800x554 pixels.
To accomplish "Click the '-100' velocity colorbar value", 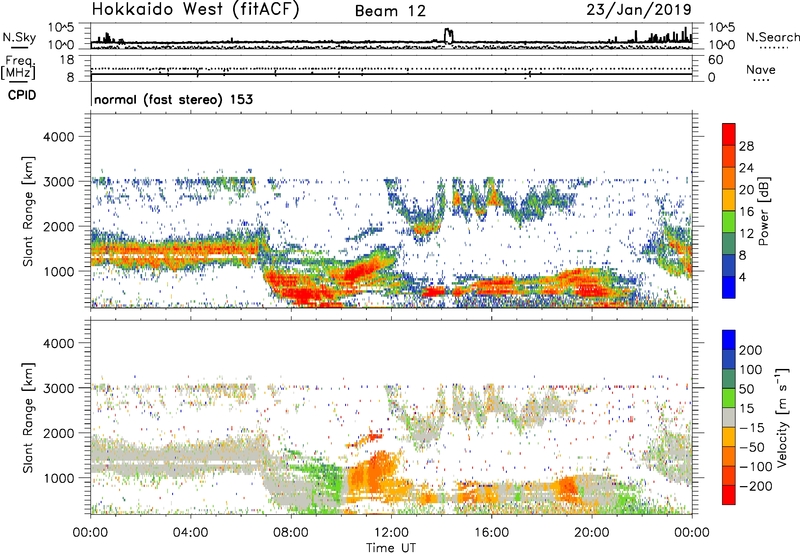I will (755, 467).
